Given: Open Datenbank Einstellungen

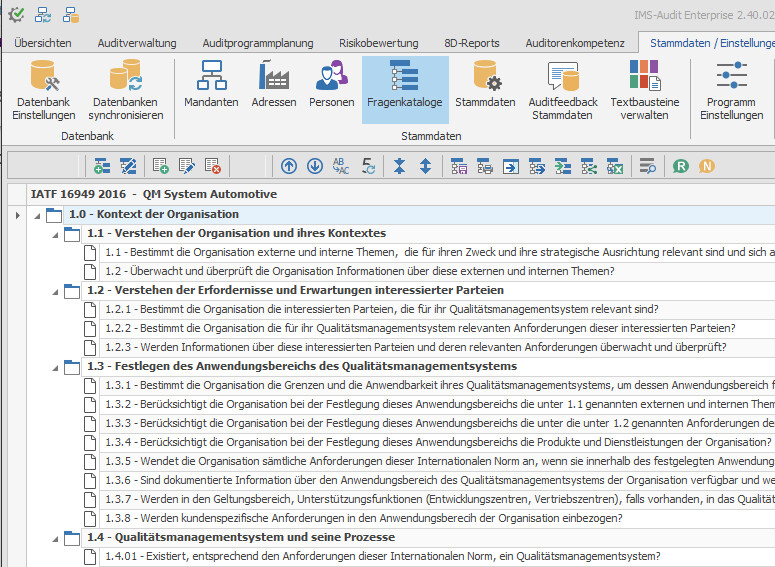Looking at the screenshot, I should (43, 90).
